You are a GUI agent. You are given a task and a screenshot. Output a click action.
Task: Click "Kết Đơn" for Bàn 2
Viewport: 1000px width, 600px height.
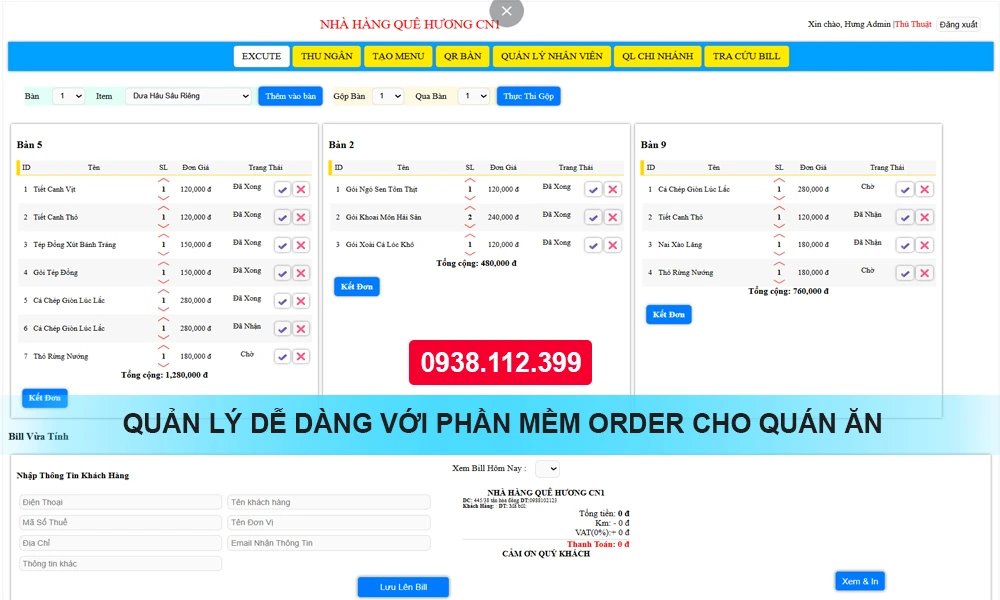(x=356, y=285)
